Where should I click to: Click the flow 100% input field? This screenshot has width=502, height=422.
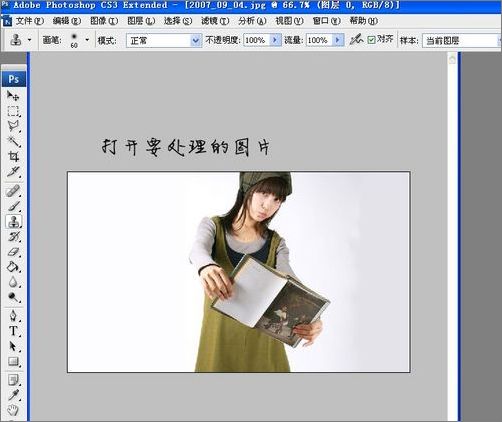coord(319,40)
